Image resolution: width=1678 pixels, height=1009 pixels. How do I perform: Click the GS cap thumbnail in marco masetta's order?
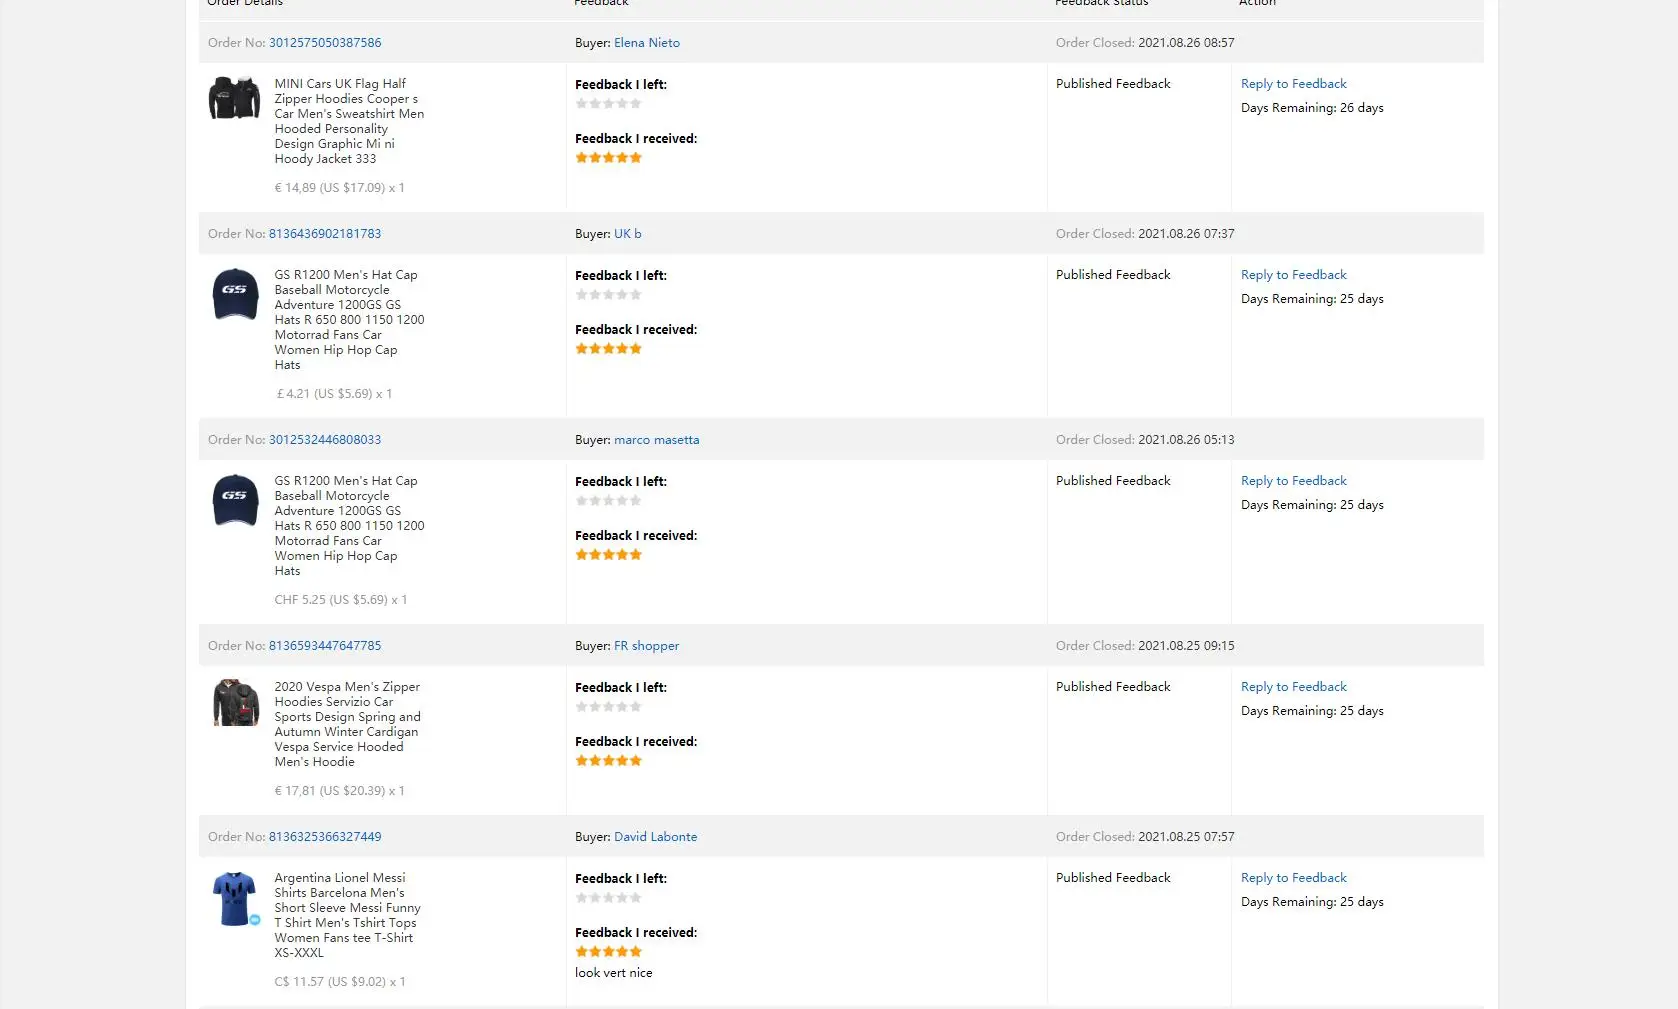[235, 500]
